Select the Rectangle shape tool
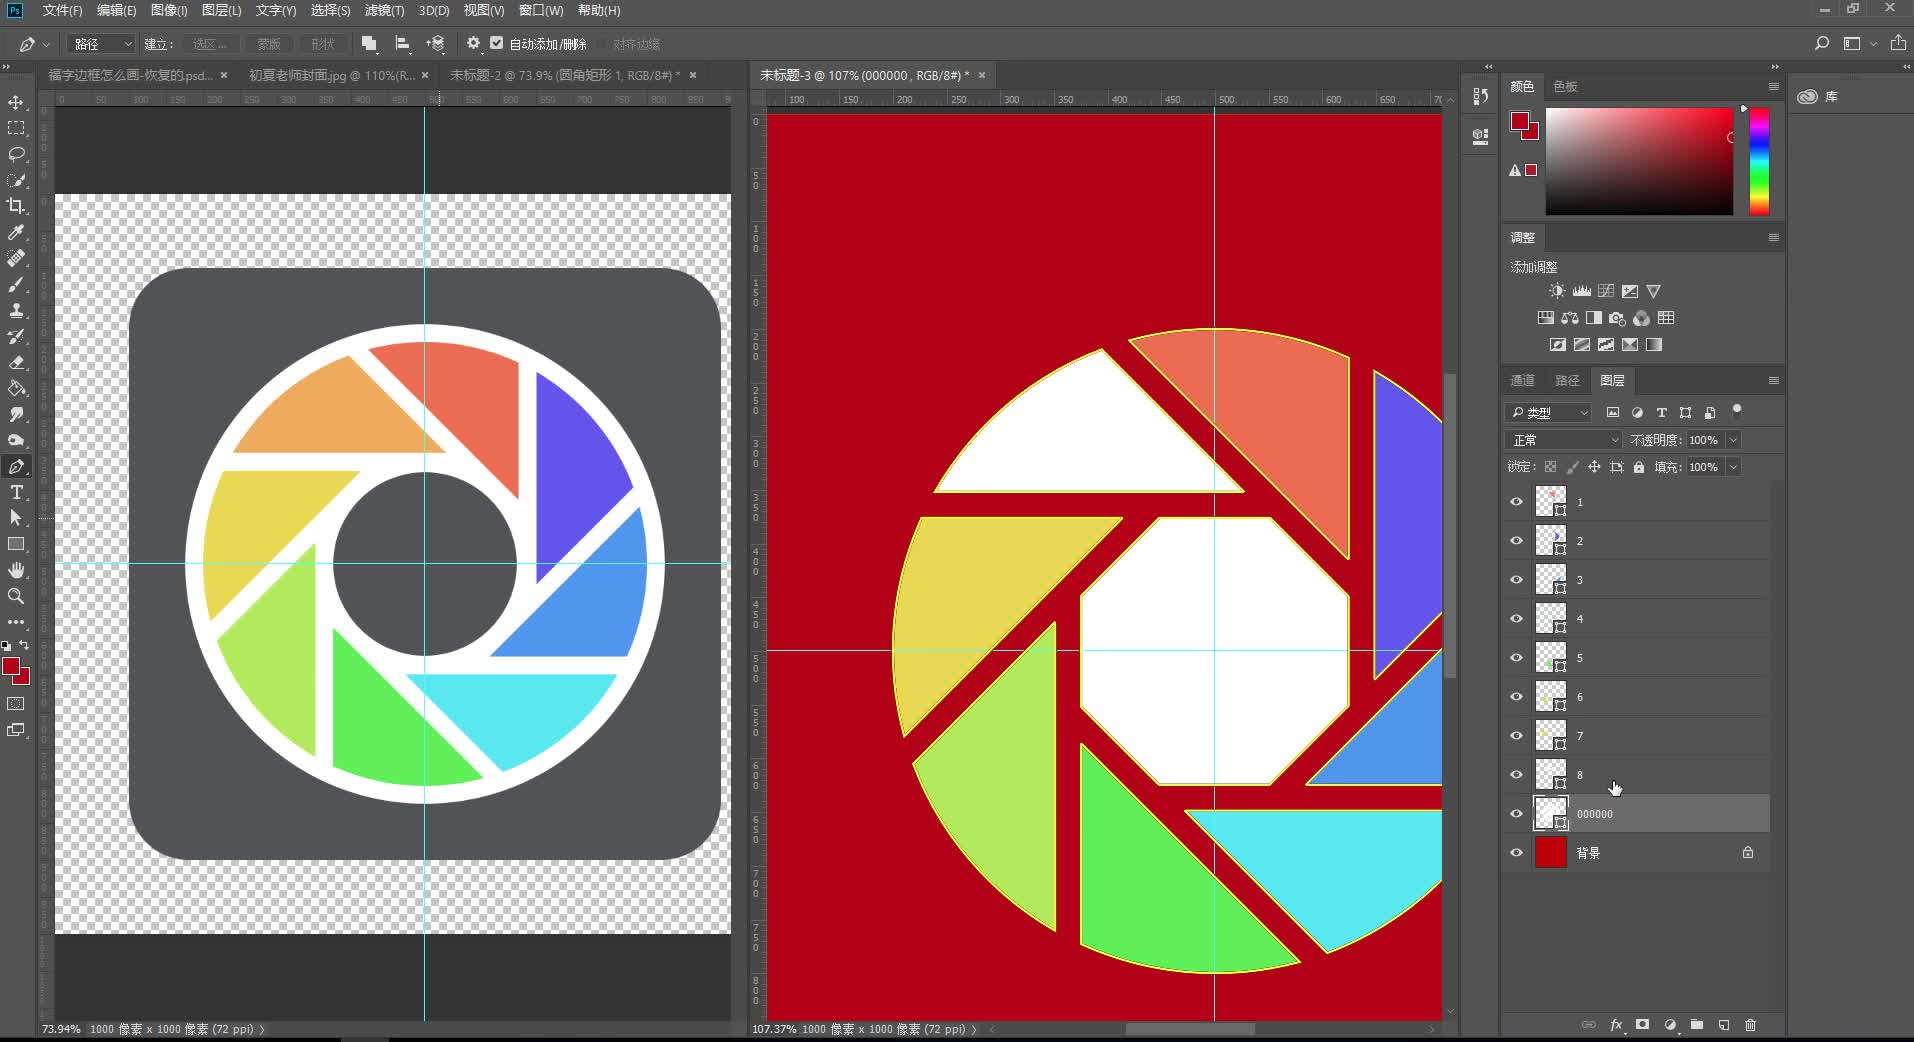Image resolution: width=1914 pixels, height=1042 pixels. [16, 544]
